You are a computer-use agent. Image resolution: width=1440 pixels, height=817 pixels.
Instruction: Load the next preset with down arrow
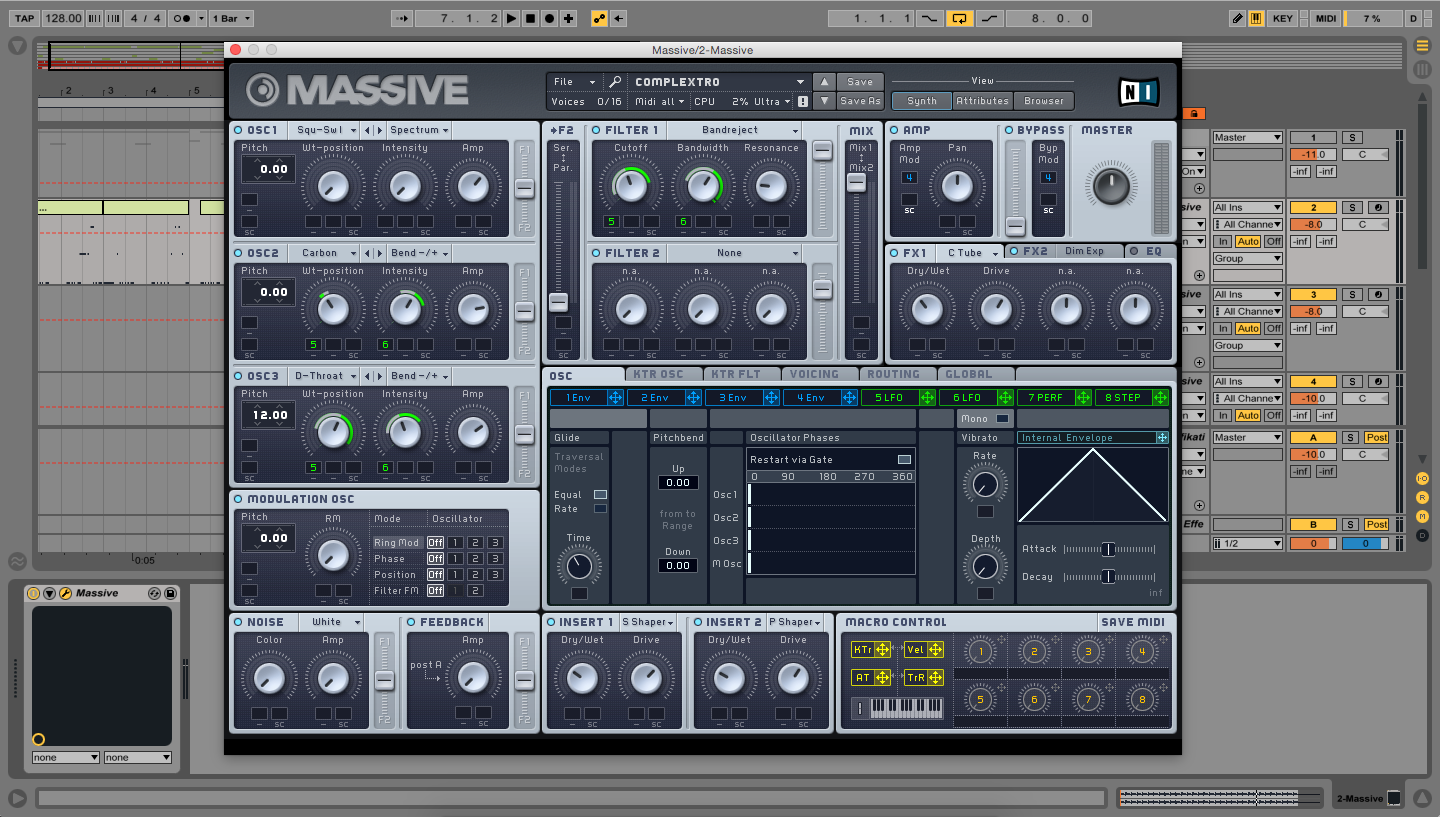823,101
